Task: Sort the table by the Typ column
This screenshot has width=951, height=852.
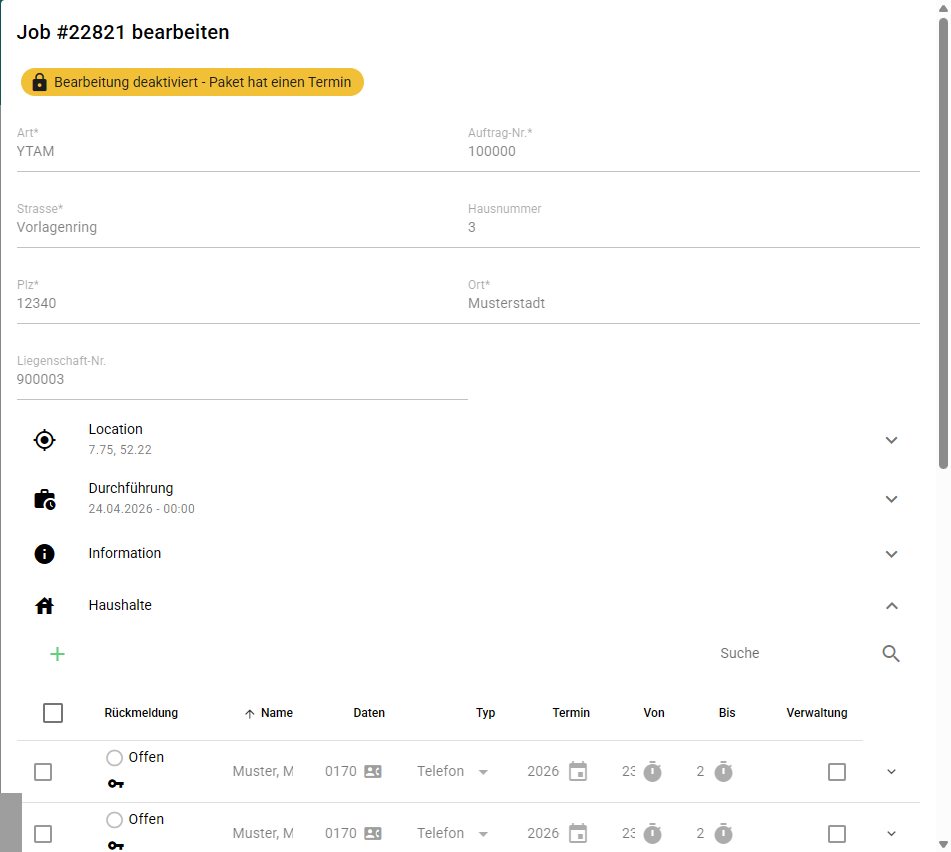Action: pyautogui.click(x=485, y=713)
